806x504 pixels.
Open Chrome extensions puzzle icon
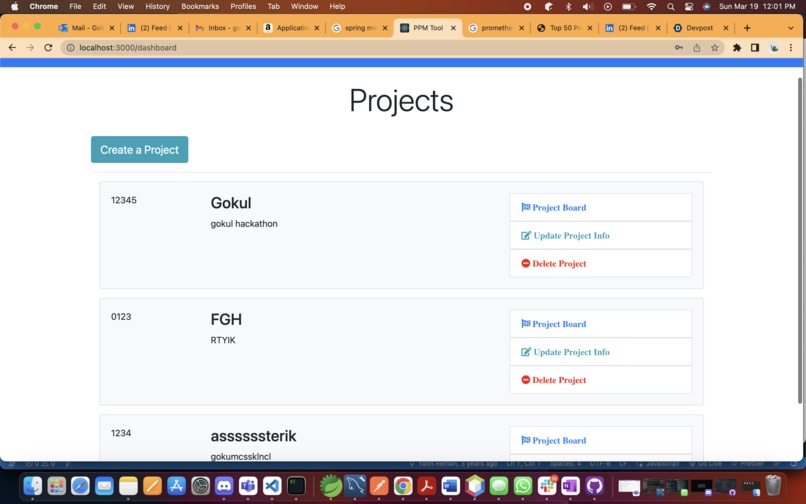pyautogui.click(x=737, y=48)
